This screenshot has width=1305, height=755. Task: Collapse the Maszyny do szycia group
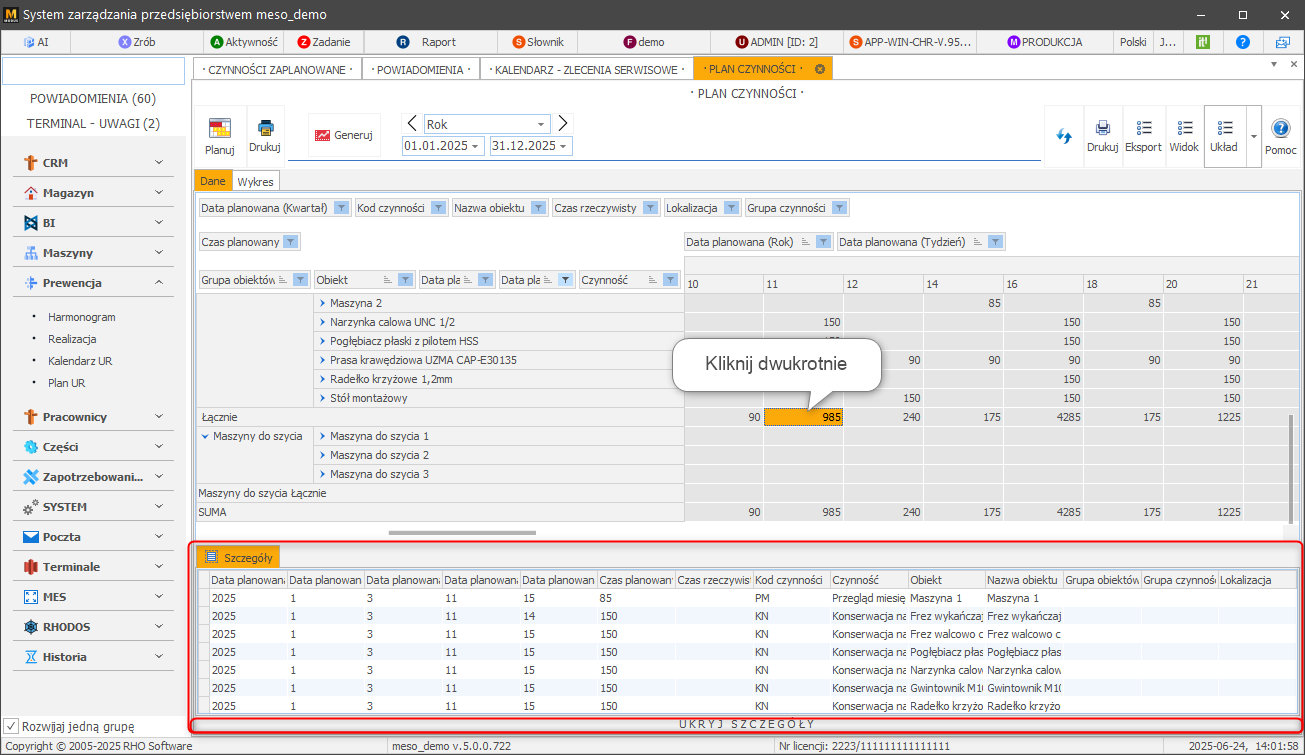pyautogui.click(x=205, y=436)
